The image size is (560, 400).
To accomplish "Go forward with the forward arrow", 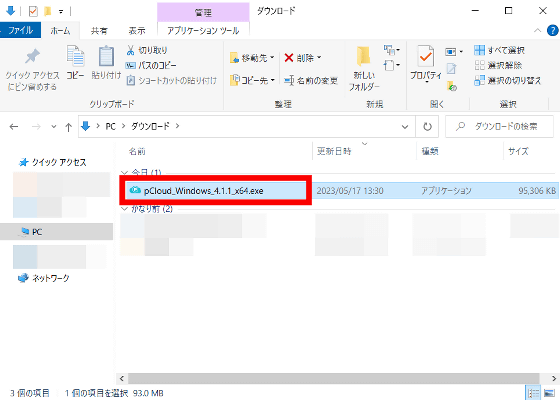I will click(x=36, y=127).
